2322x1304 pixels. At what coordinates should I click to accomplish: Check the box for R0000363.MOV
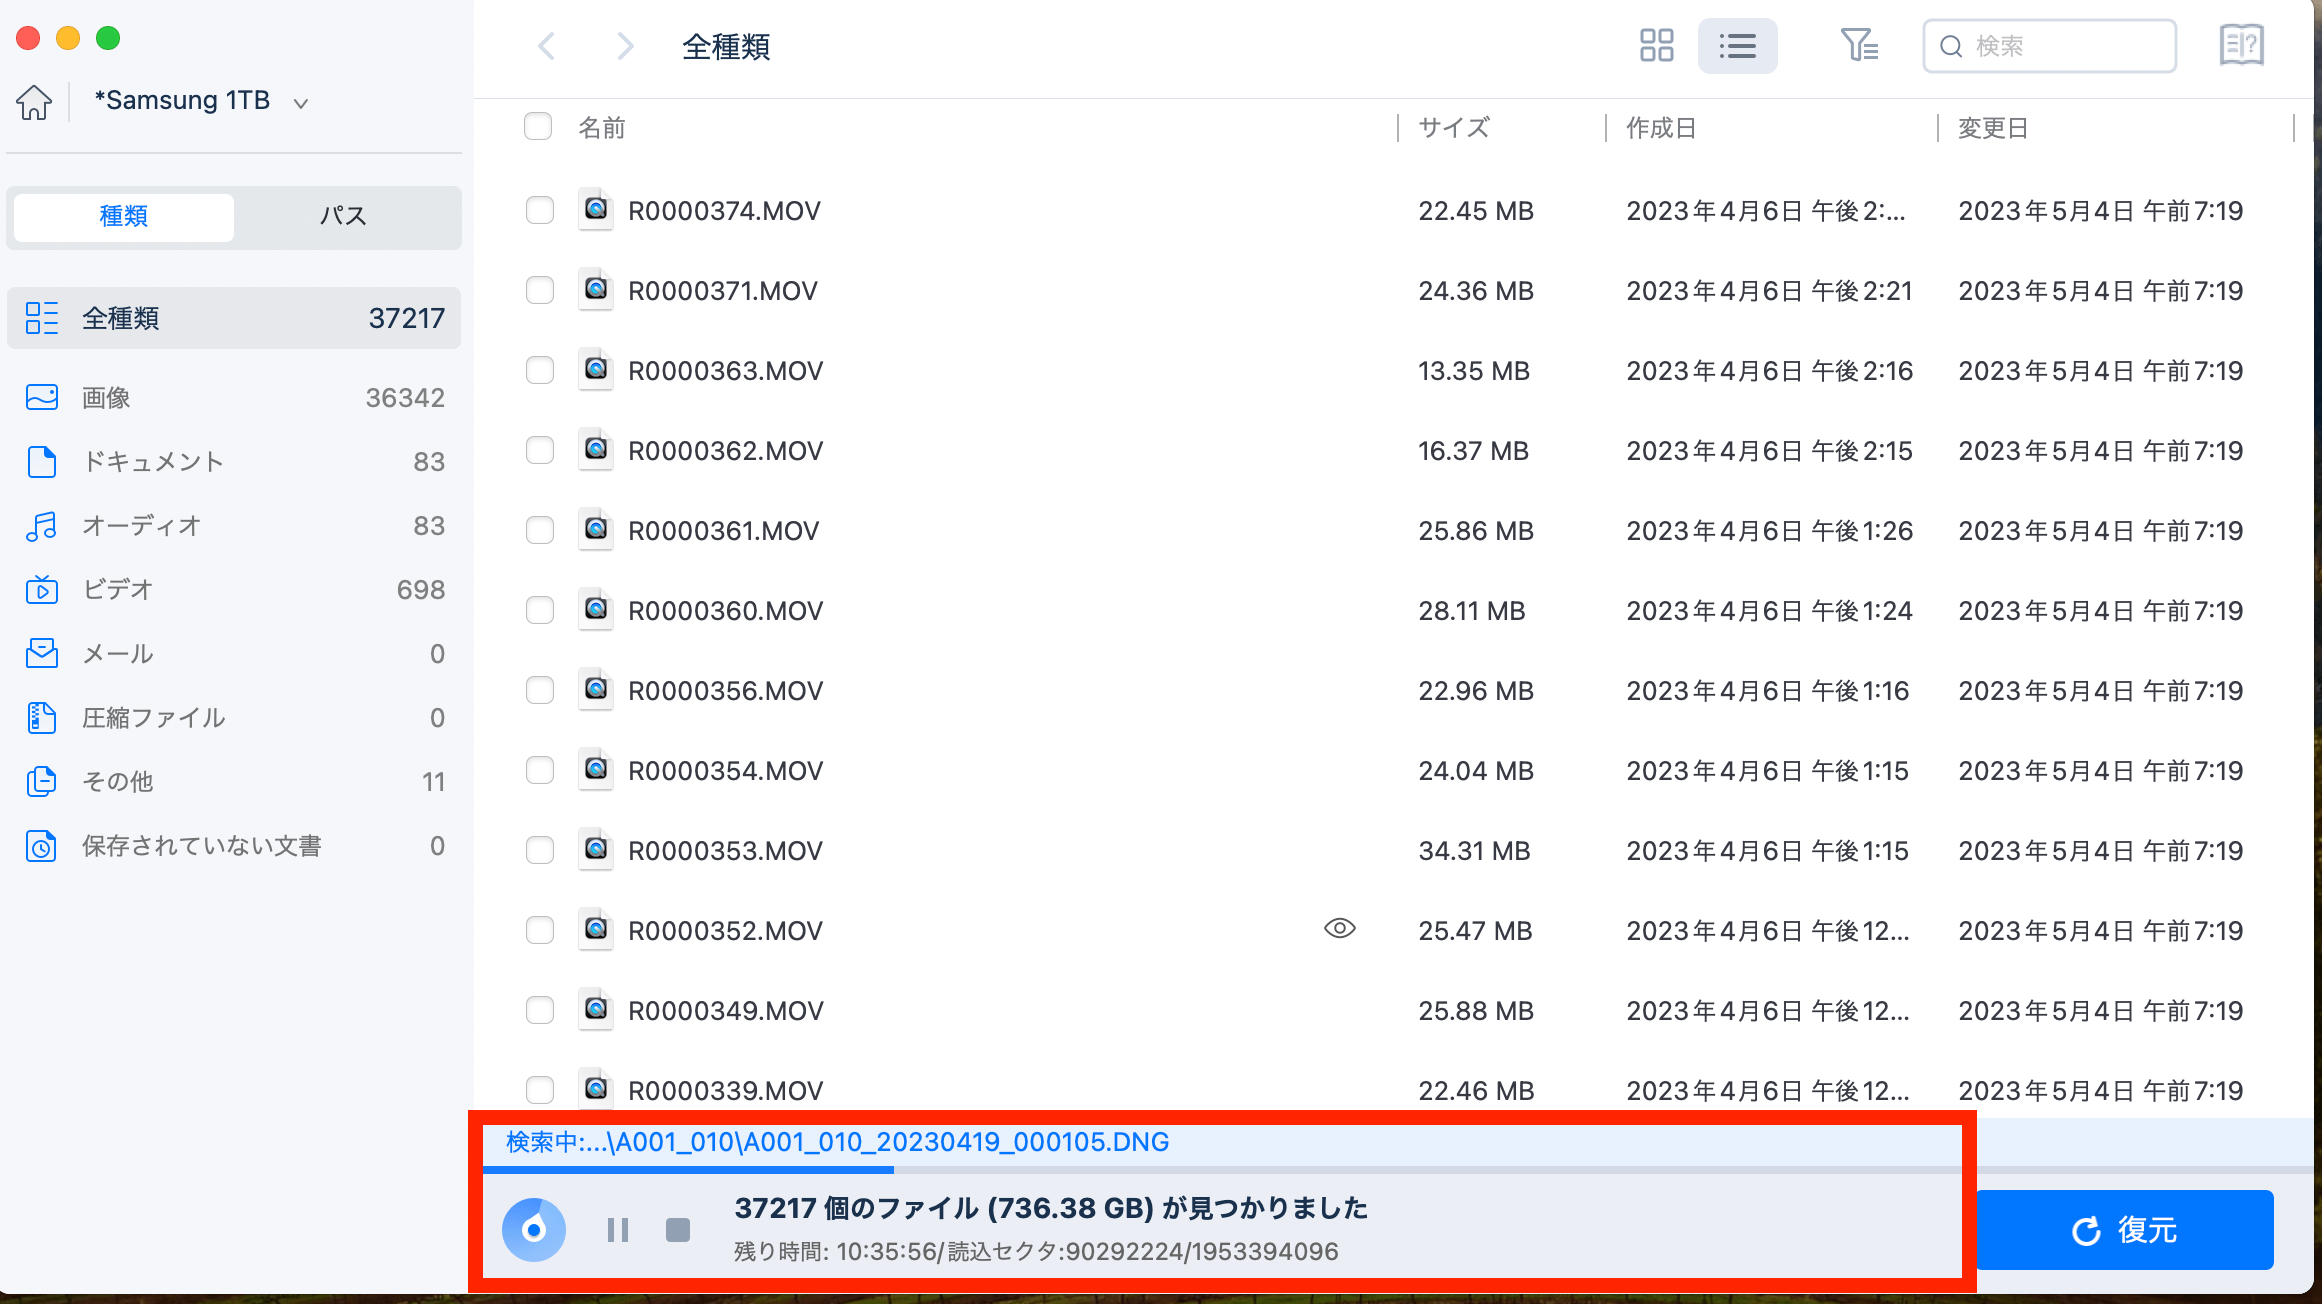[x=540, y=370]
